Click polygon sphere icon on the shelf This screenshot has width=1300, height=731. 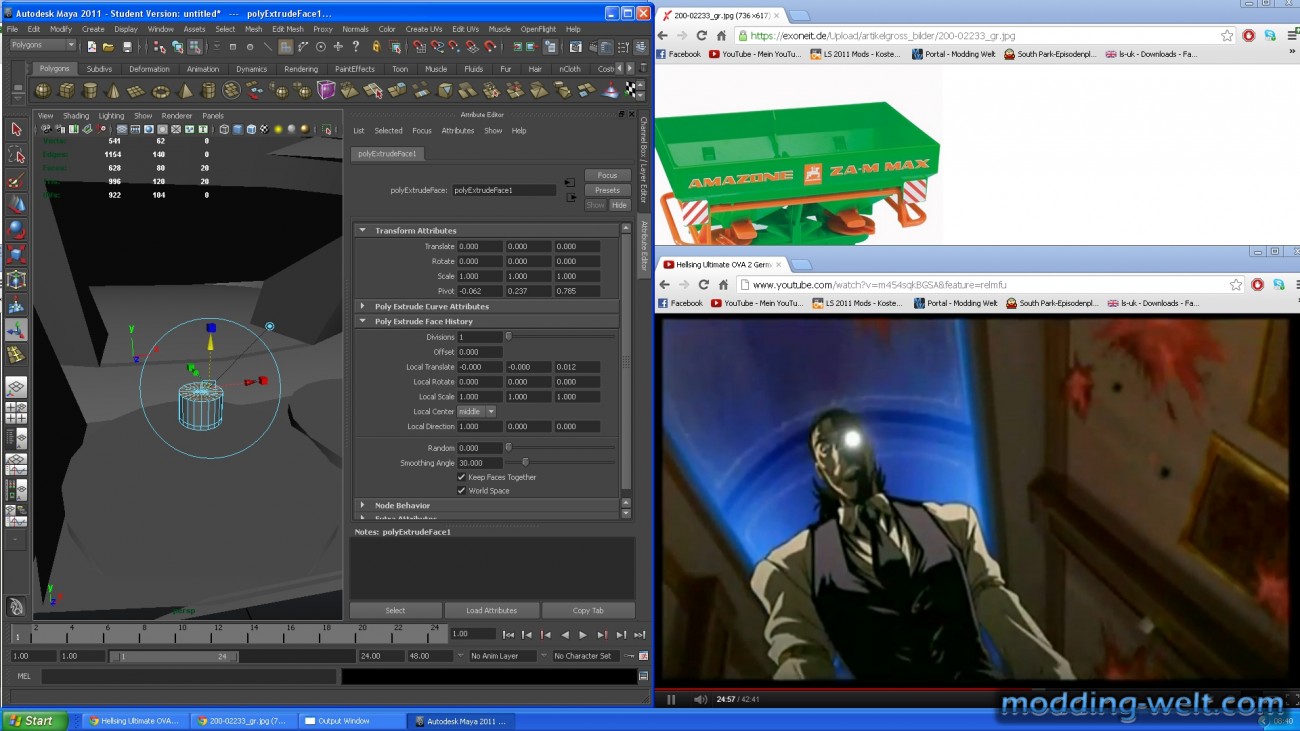click(x=44, y=91)
